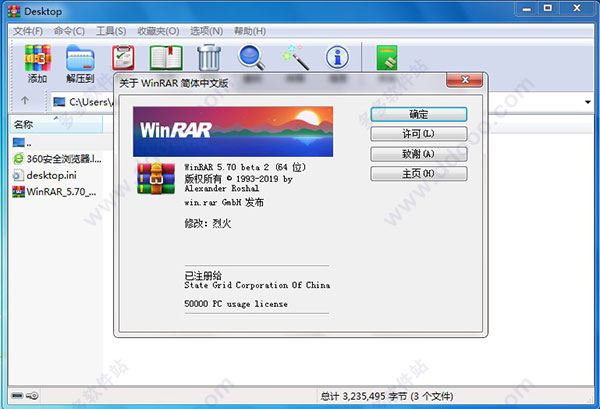Click the Extract To (解压到) folder icon
Viewport: 600px width, 409px height.
[80, 58]
